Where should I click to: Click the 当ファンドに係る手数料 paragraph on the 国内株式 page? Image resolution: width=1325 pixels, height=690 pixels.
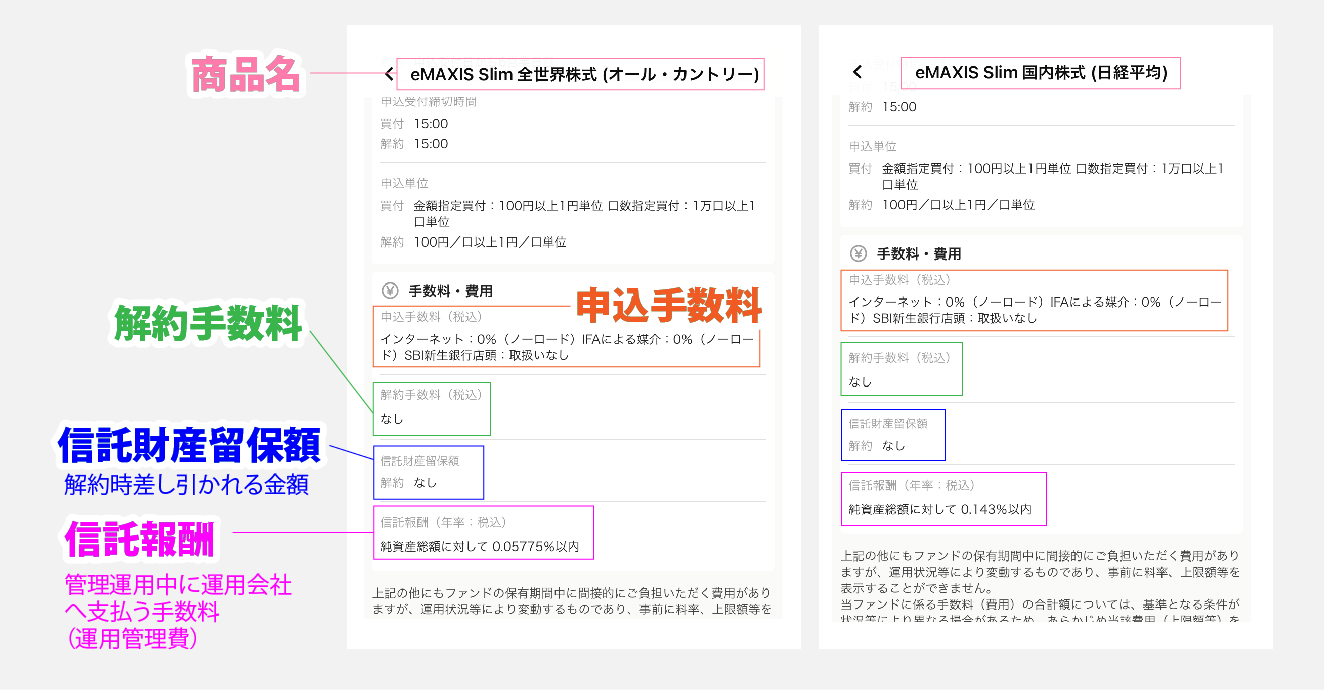click(1040, 610)
